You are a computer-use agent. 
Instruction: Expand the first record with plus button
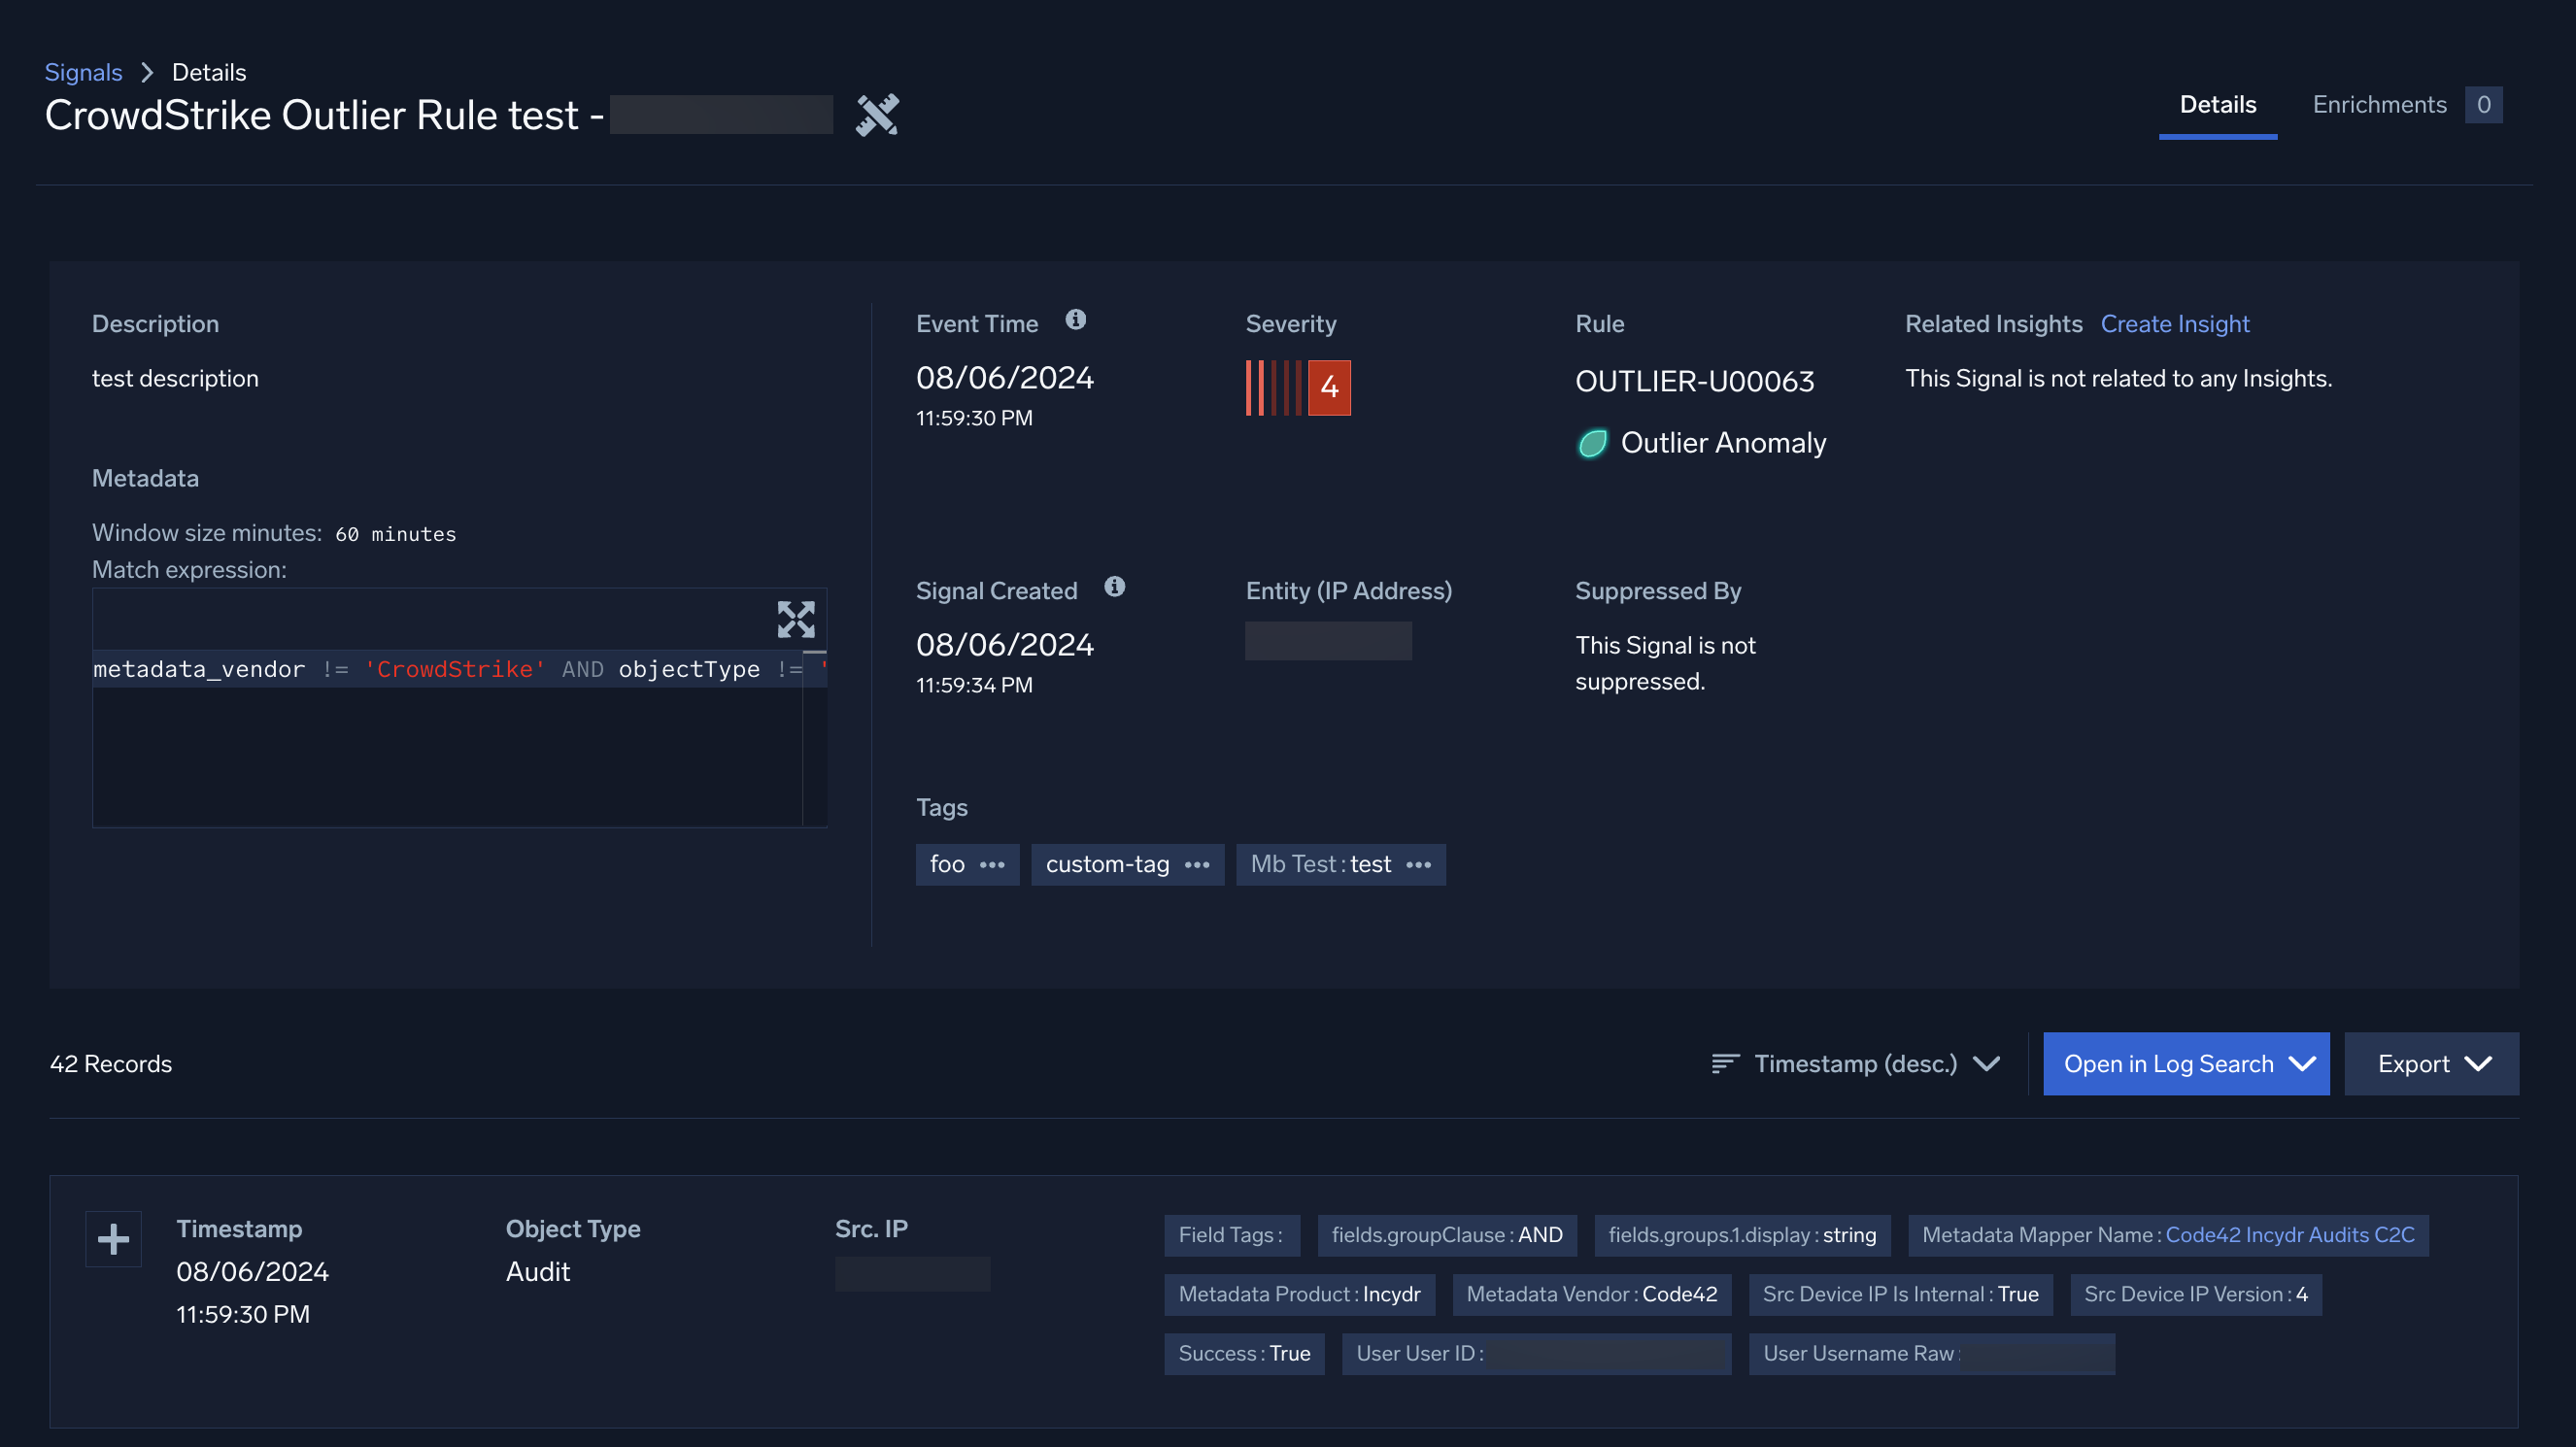click(x=113, y=1239)
